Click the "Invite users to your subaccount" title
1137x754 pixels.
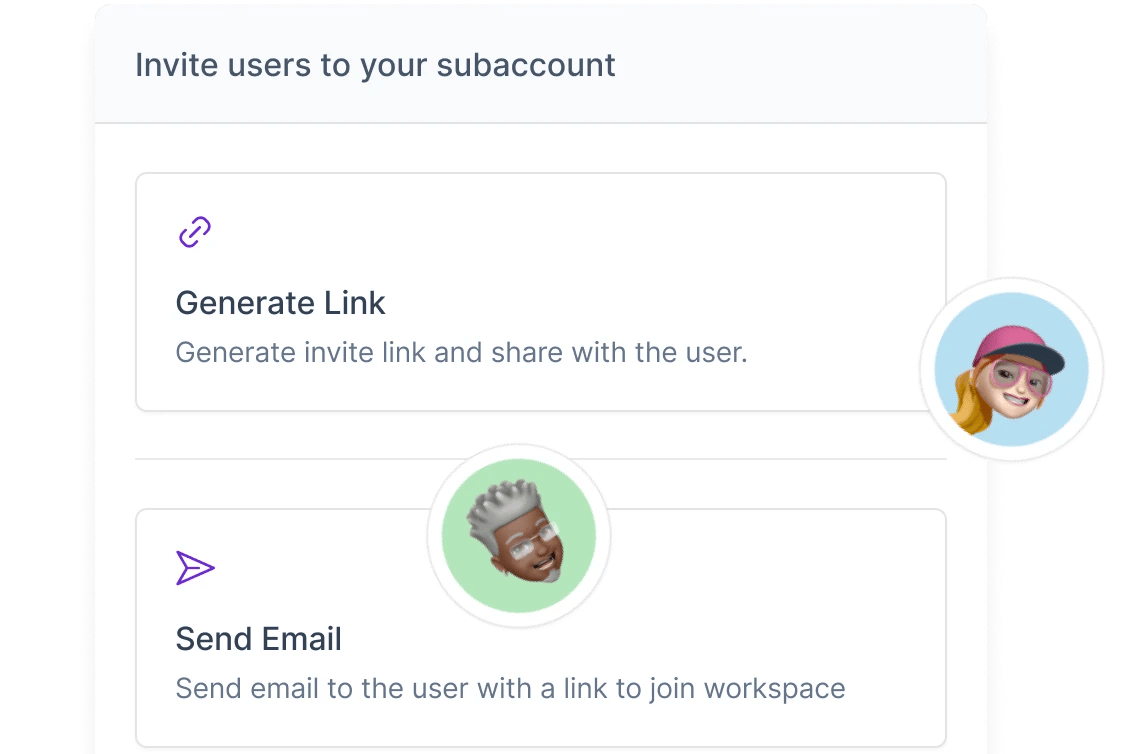pyautogui.click(x=375, y=66)
